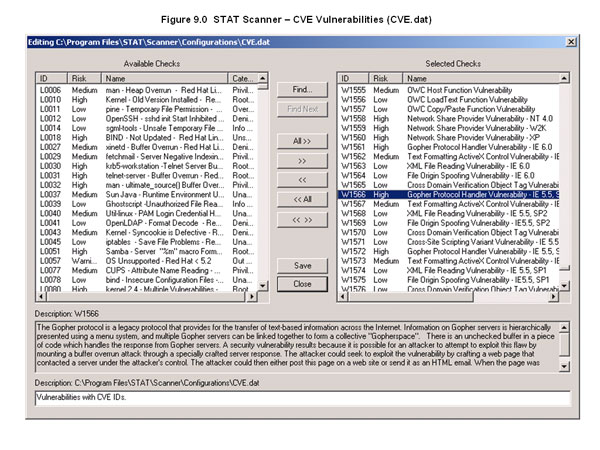Click the Find... button
The image size is (600, 450).
click(302, 90)
